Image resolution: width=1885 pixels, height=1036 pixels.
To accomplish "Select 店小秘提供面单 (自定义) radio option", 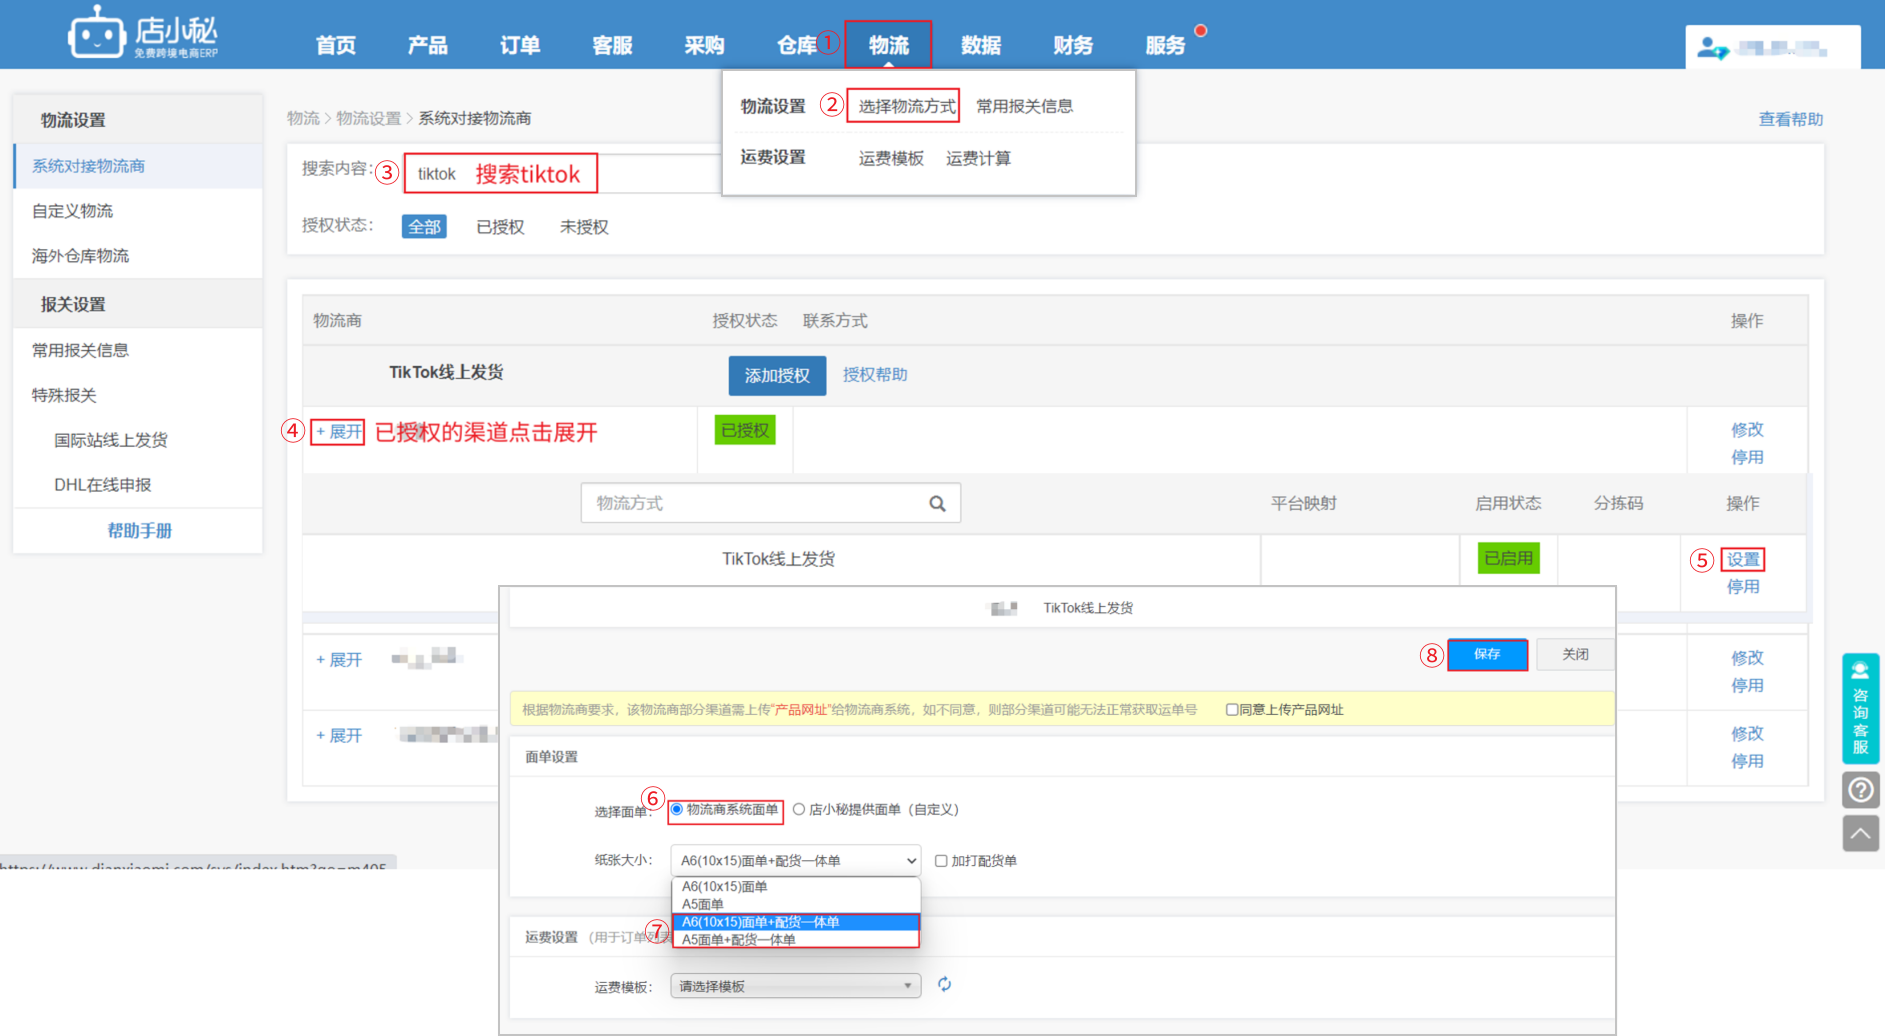I will [x=799, y=809].
